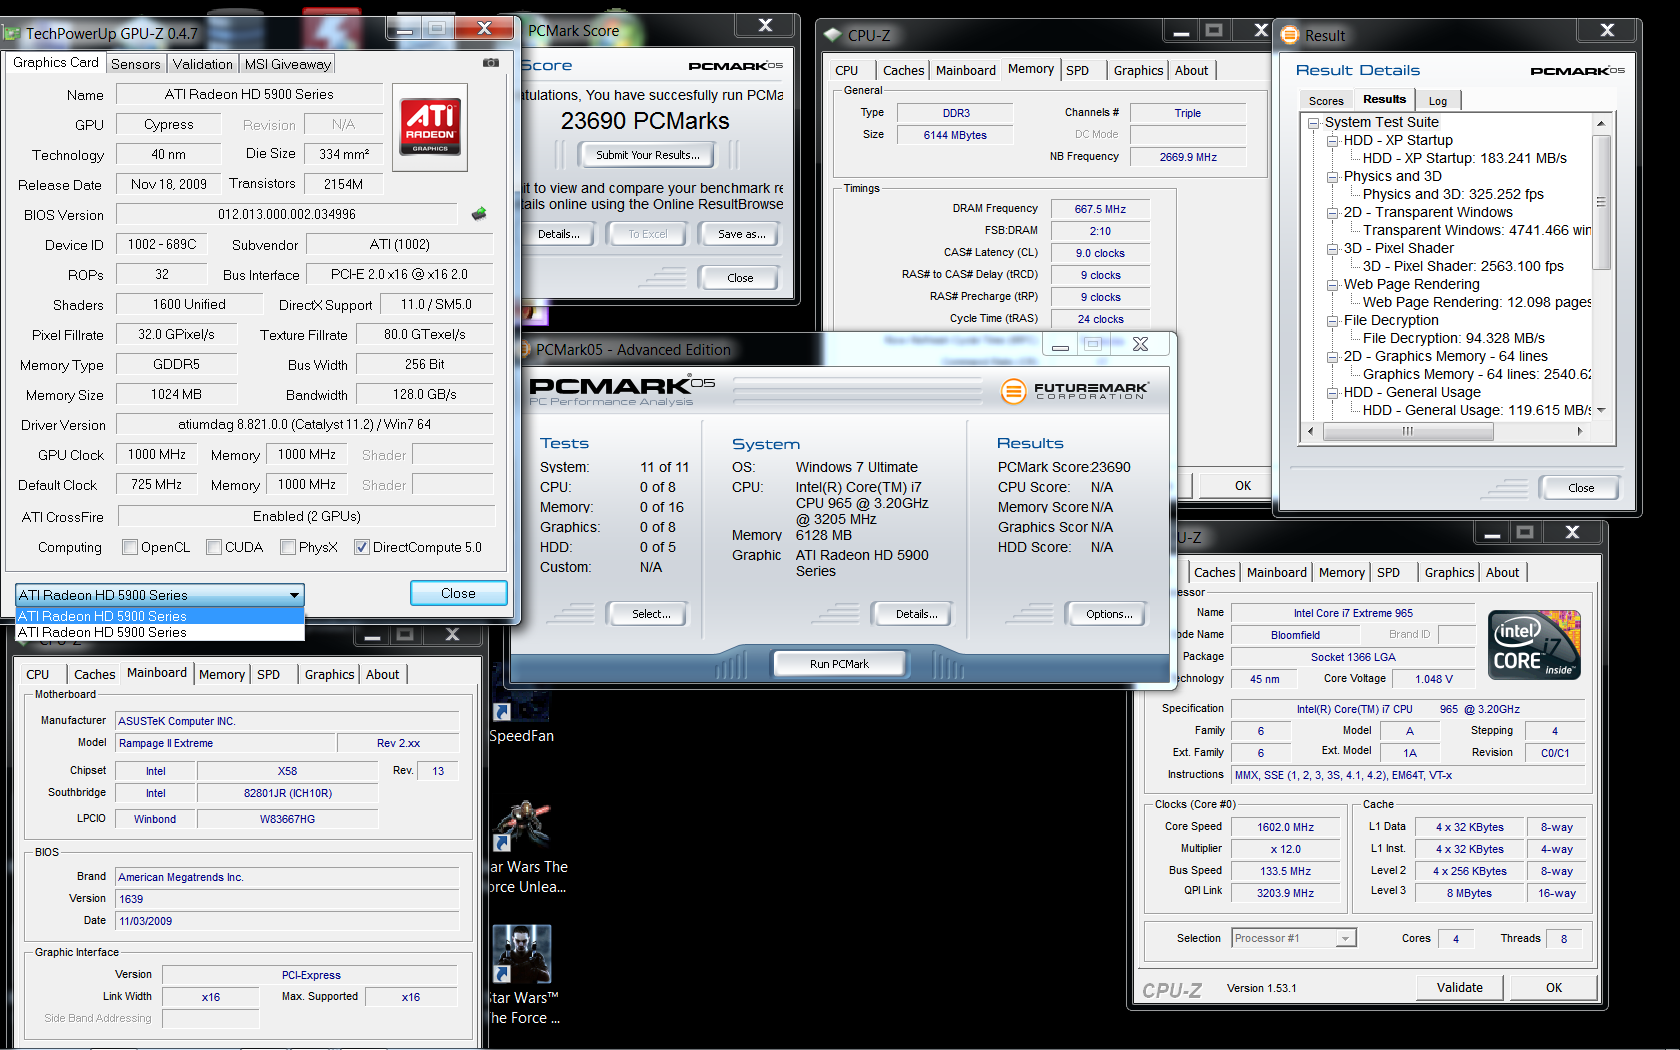Click the PCMark05 Advanced Edition title icon
Image resolution: width=1680 pixels, height=1050 pixels.
click(523, 350)
